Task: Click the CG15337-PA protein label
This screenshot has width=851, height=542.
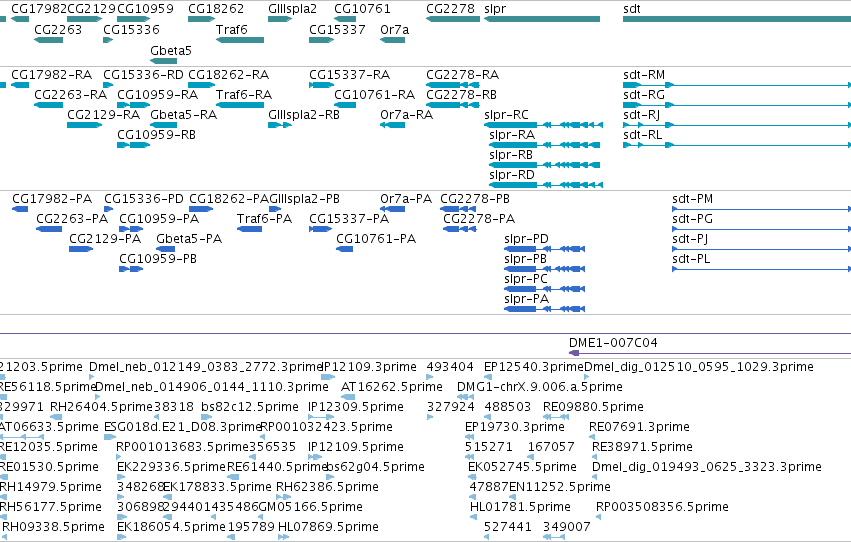Action: [x=349, y=219]
